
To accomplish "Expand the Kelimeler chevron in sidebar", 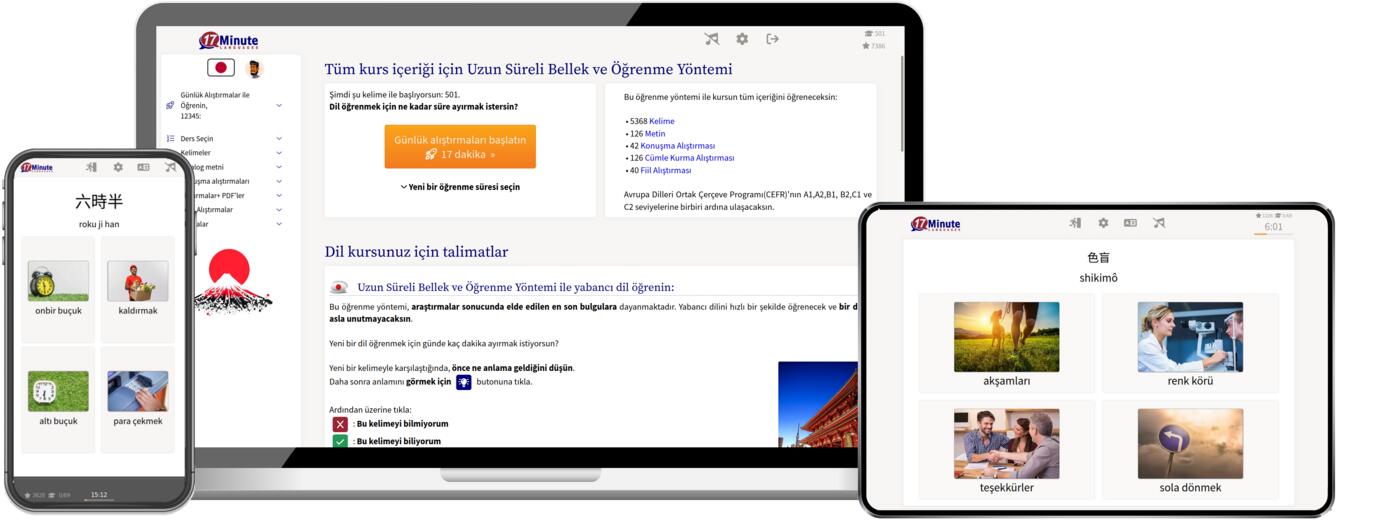I will (x=279, y=153).
